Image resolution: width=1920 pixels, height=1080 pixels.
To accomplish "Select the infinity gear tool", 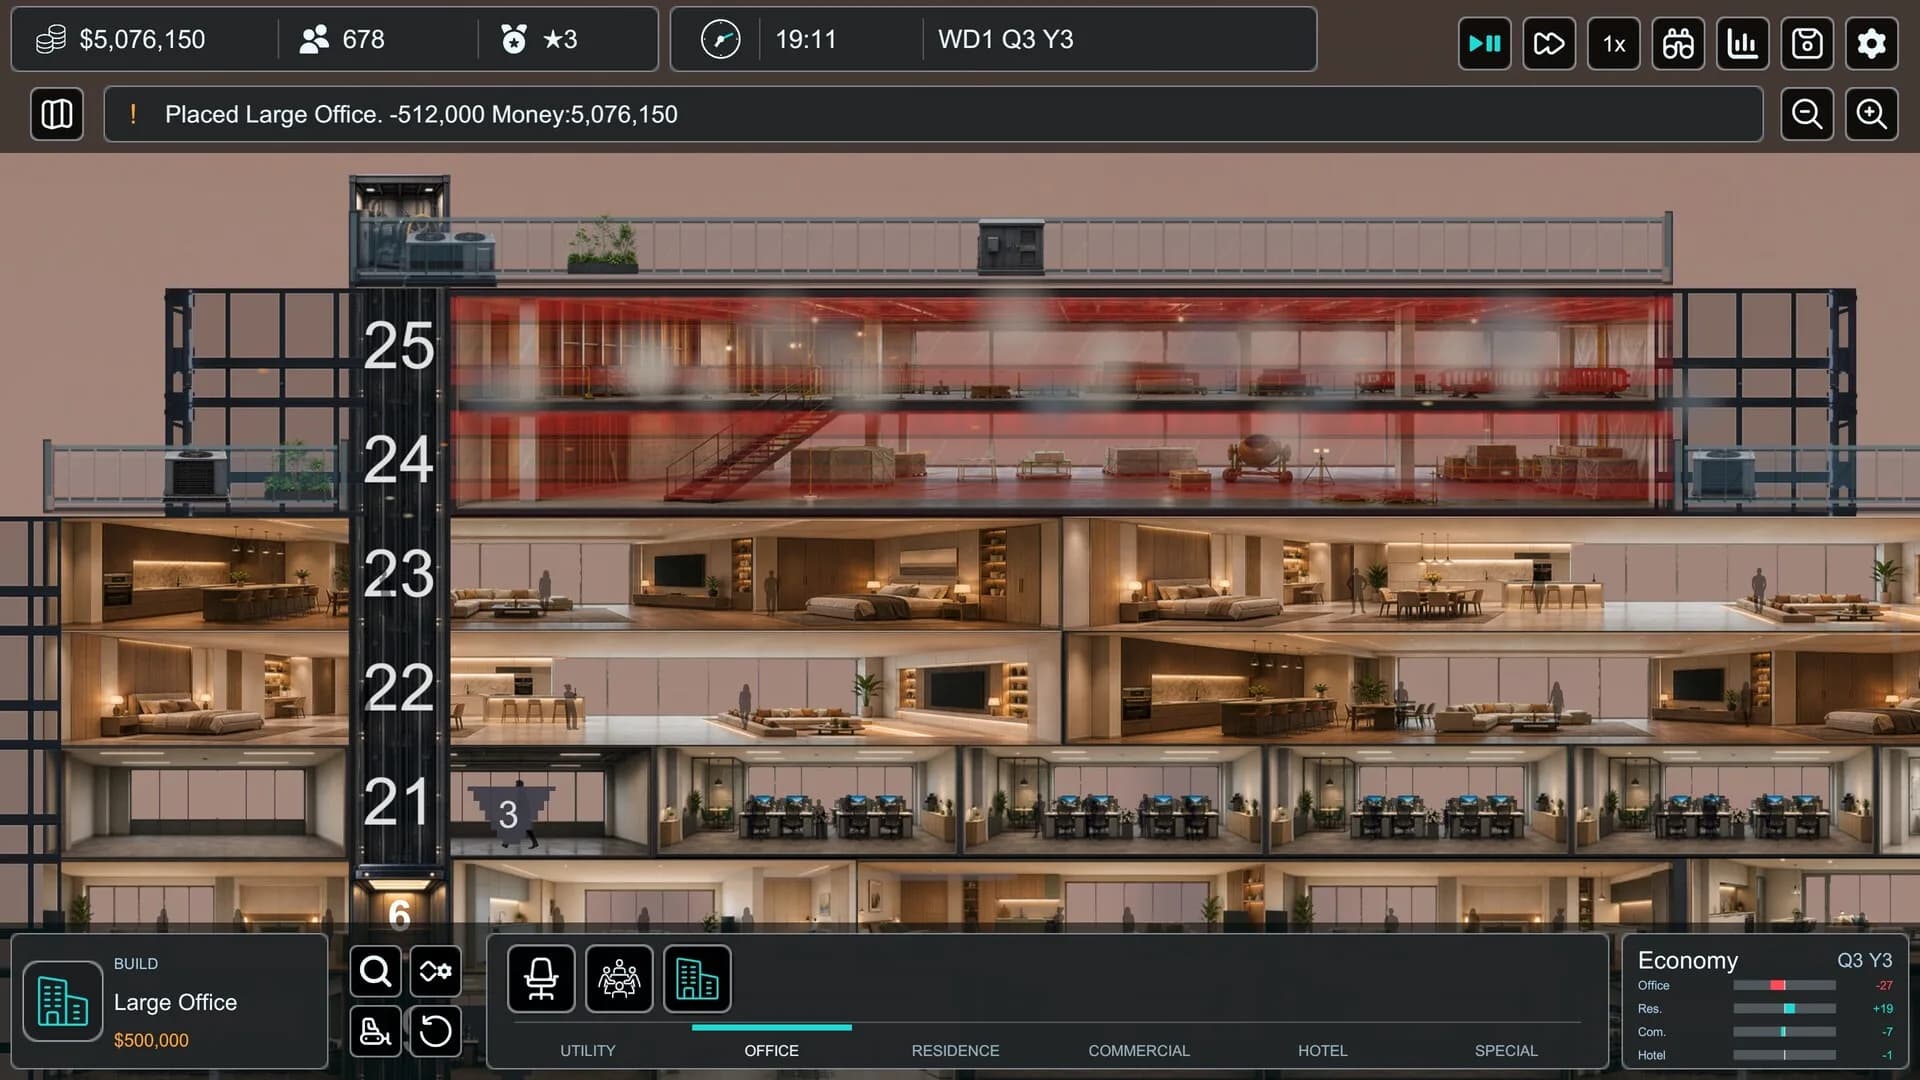I will tap(435, 971).
